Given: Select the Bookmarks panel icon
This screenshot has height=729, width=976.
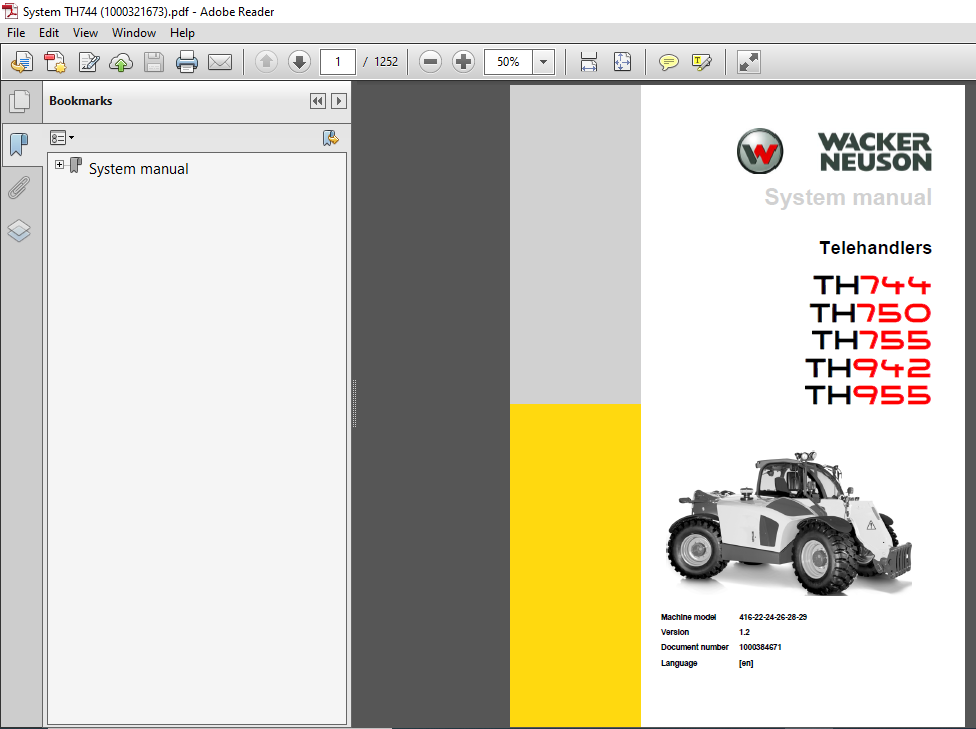Looking at the screenshot, I should 20,144.
